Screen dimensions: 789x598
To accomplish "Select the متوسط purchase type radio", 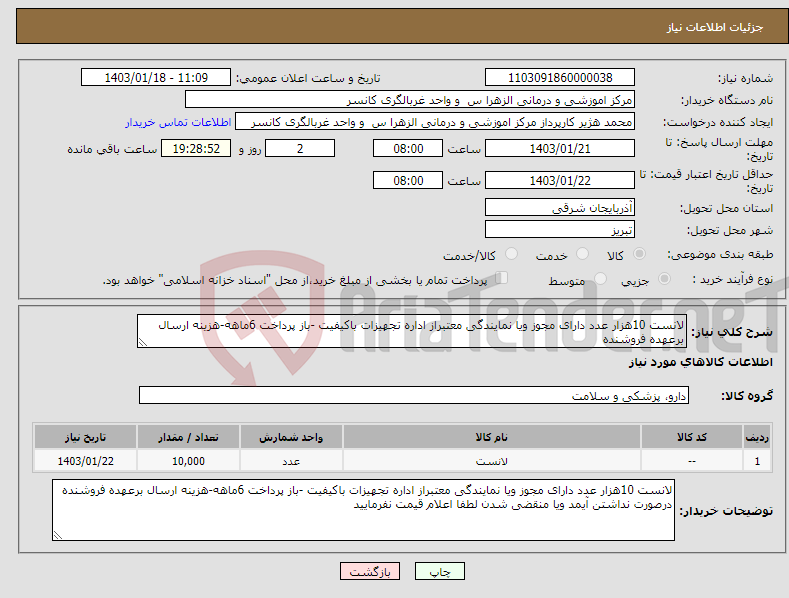I will [600, 279].
